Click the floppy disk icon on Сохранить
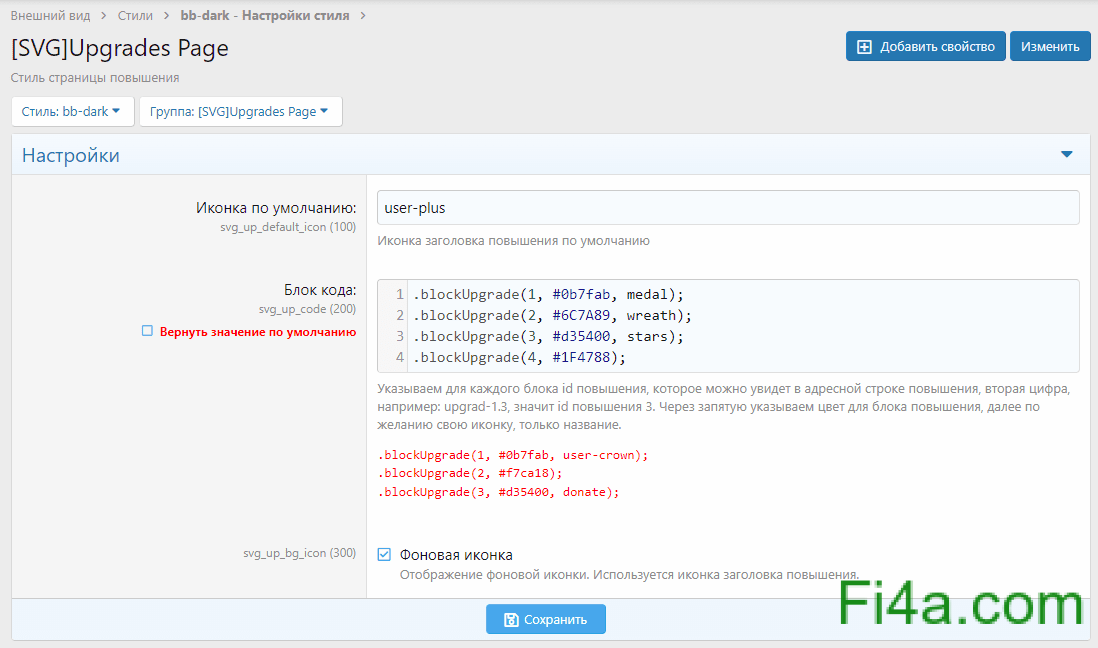1098x648 pixels. tap(511, 619)
